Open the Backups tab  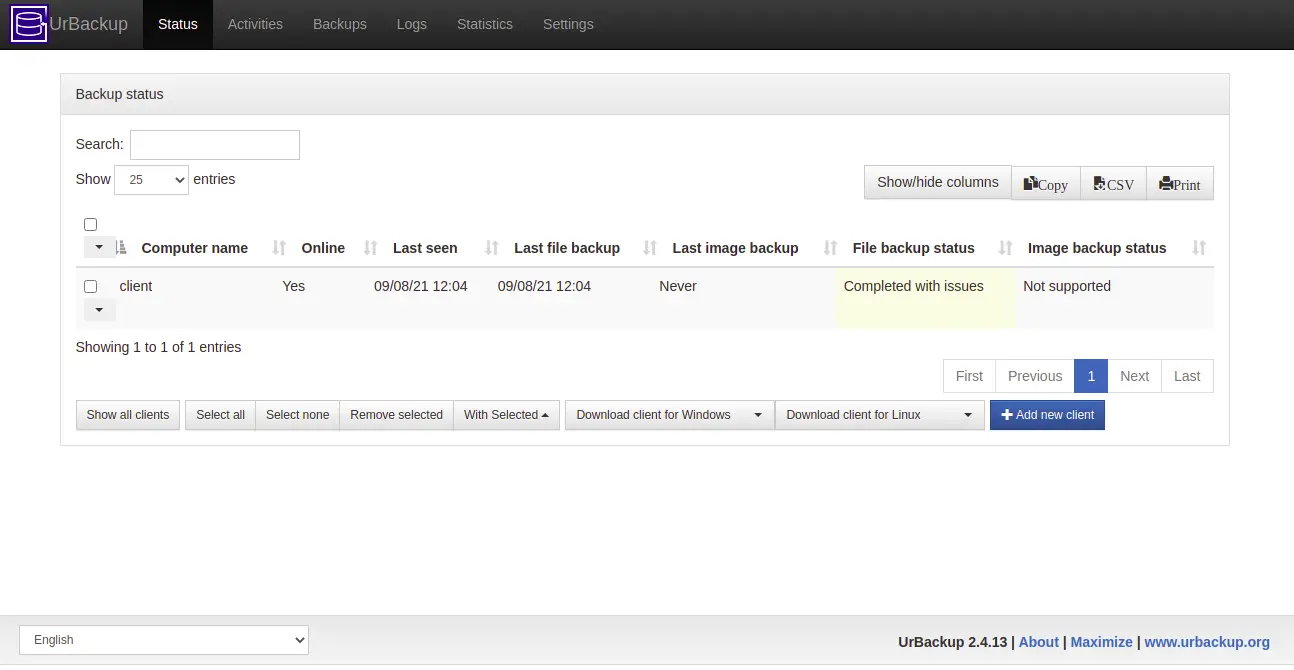340,24
